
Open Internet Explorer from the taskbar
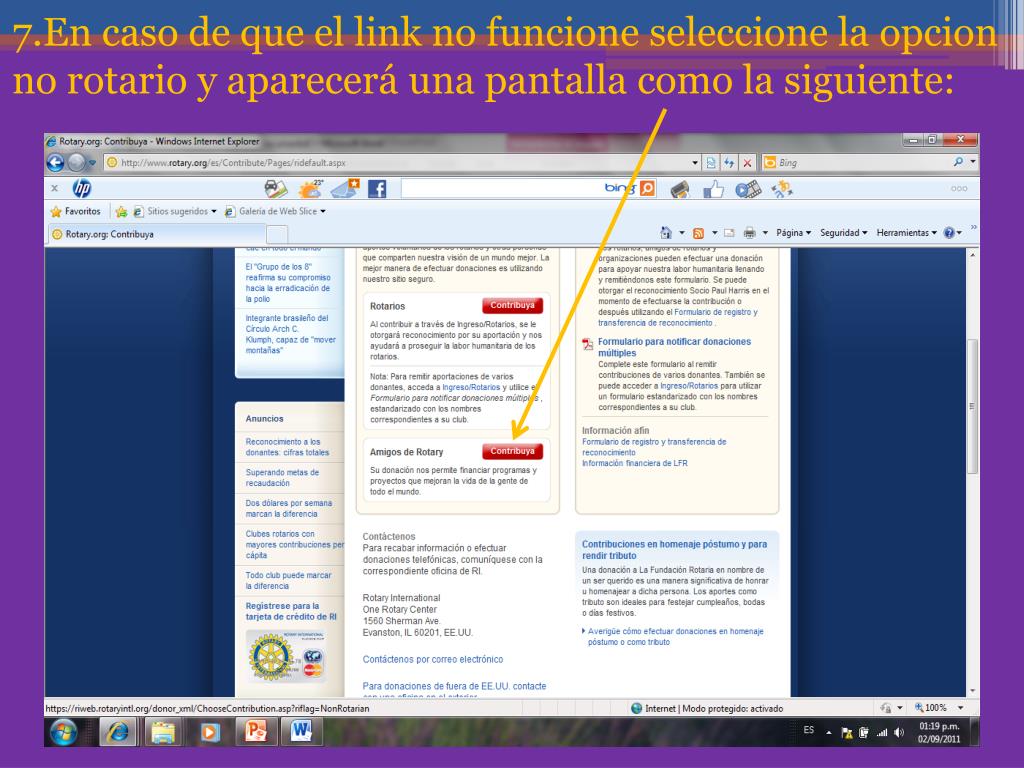(118, 732)
